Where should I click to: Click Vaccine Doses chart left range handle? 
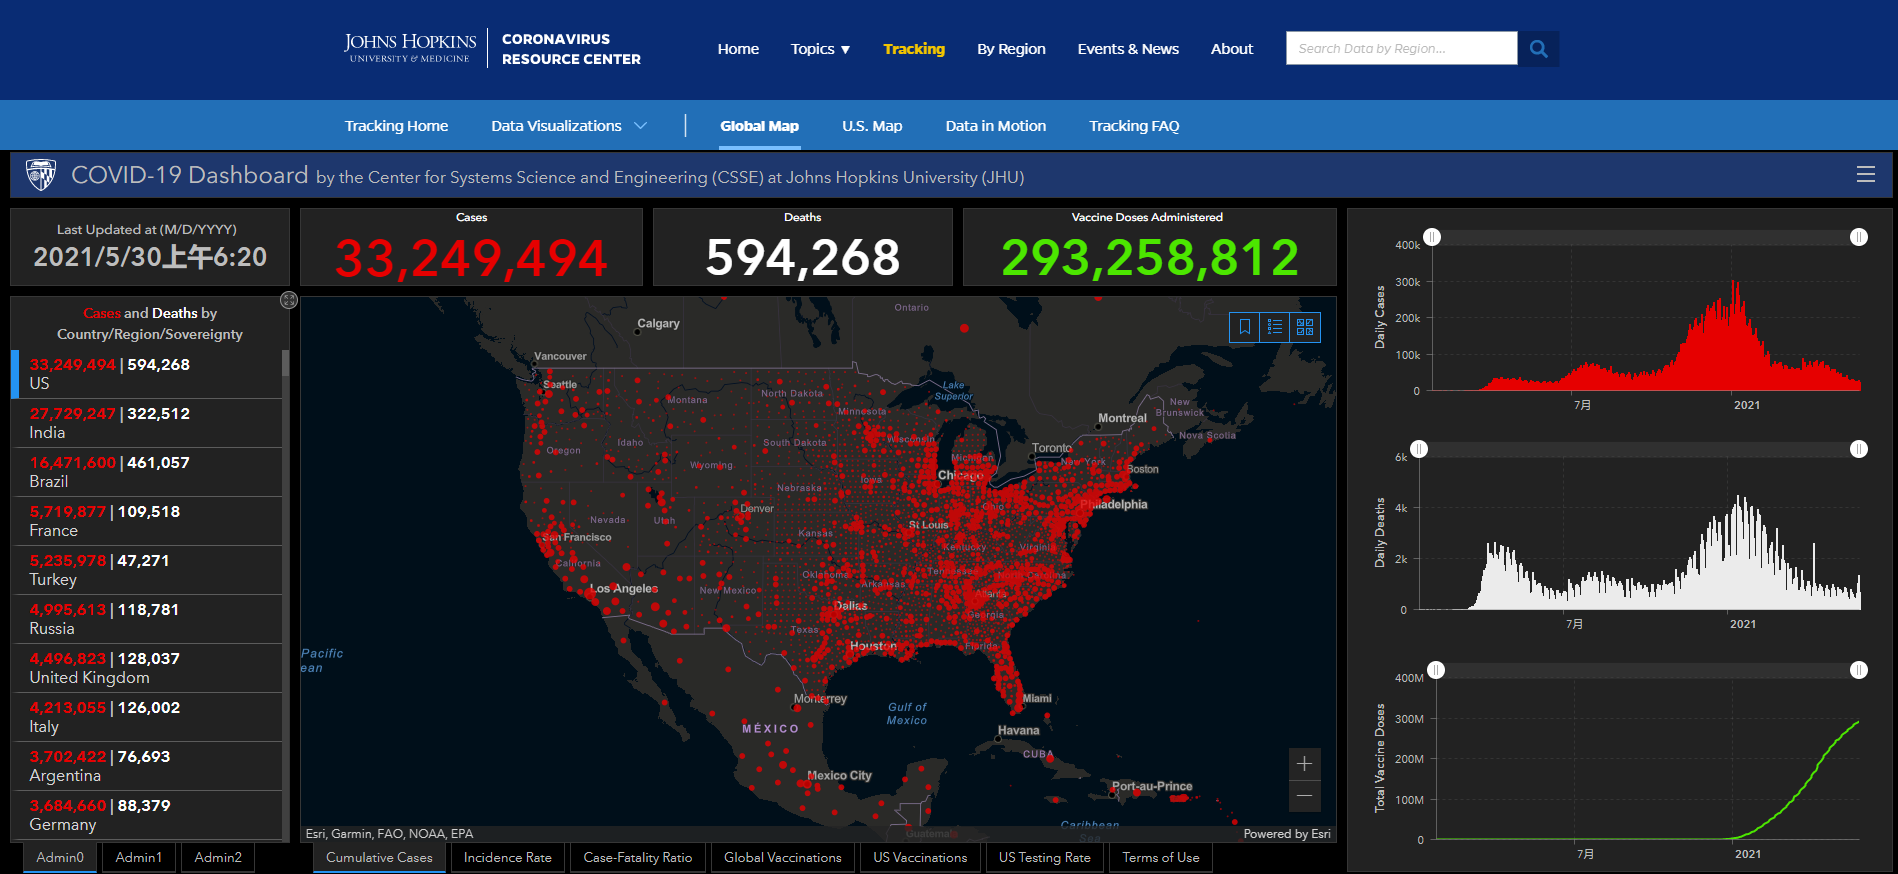coord(1436,670)
